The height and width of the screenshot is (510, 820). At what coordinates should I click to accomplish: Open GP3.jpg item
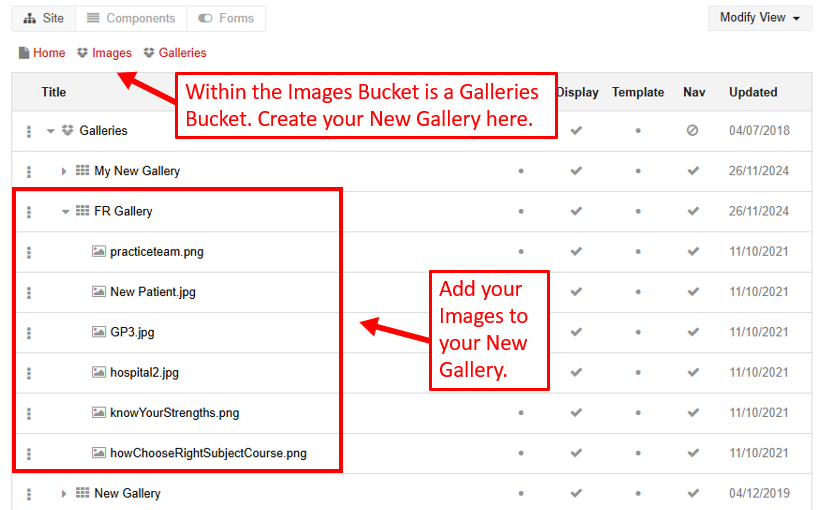click(x=132, y=332)
